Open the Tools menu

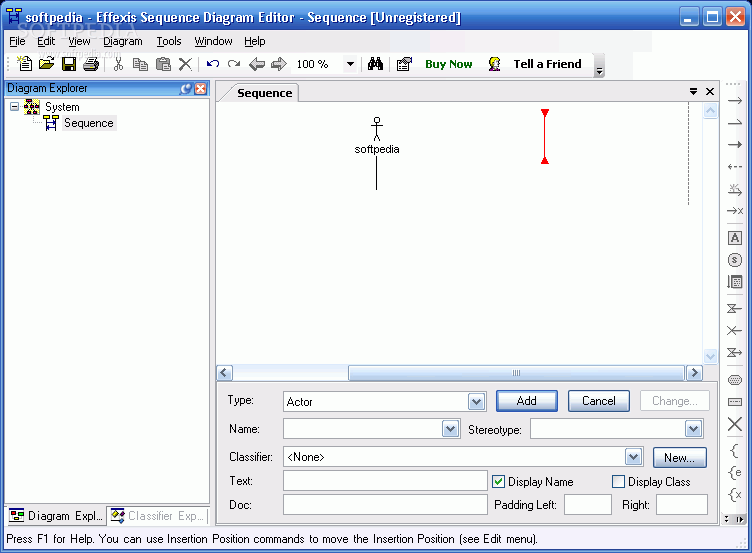[169, 41]
